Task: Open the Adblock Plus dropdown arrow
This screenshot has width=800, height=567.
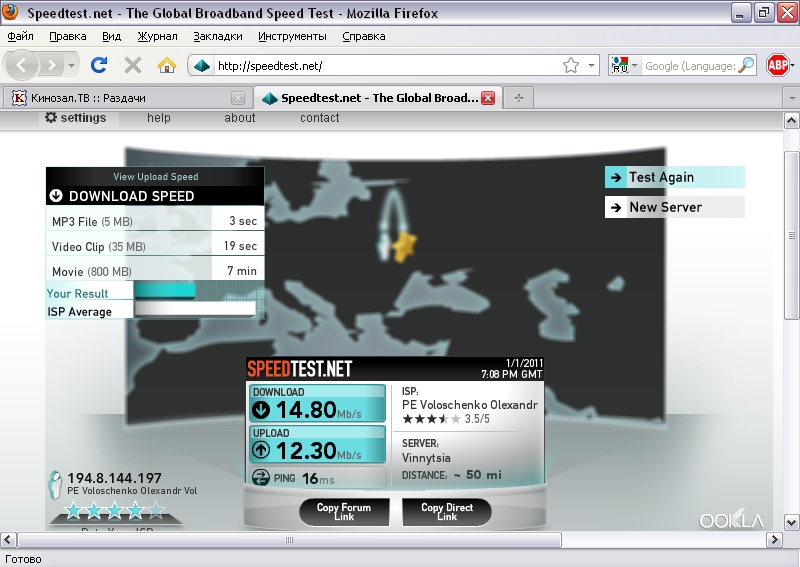Action: pos(792,65)
